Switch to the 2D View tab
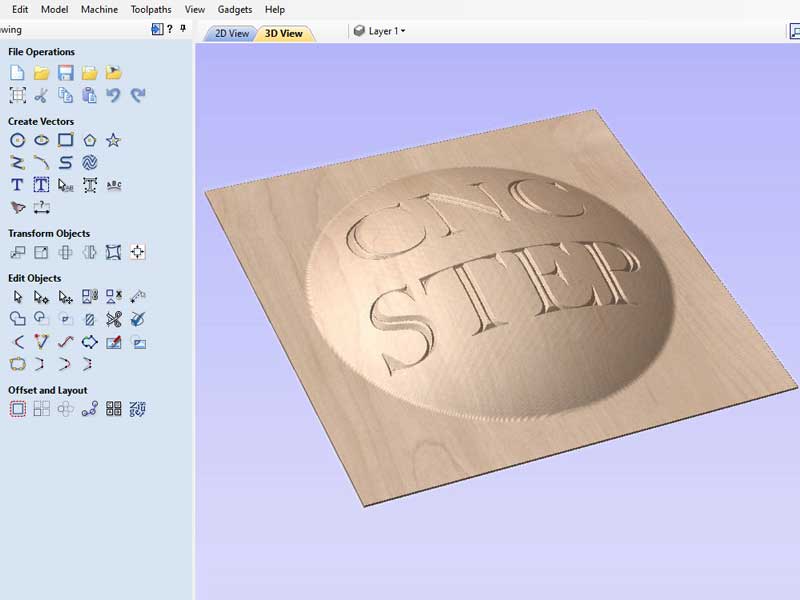Image resolution: width=800 pixels, height=600 pixels. pos(231,33)
